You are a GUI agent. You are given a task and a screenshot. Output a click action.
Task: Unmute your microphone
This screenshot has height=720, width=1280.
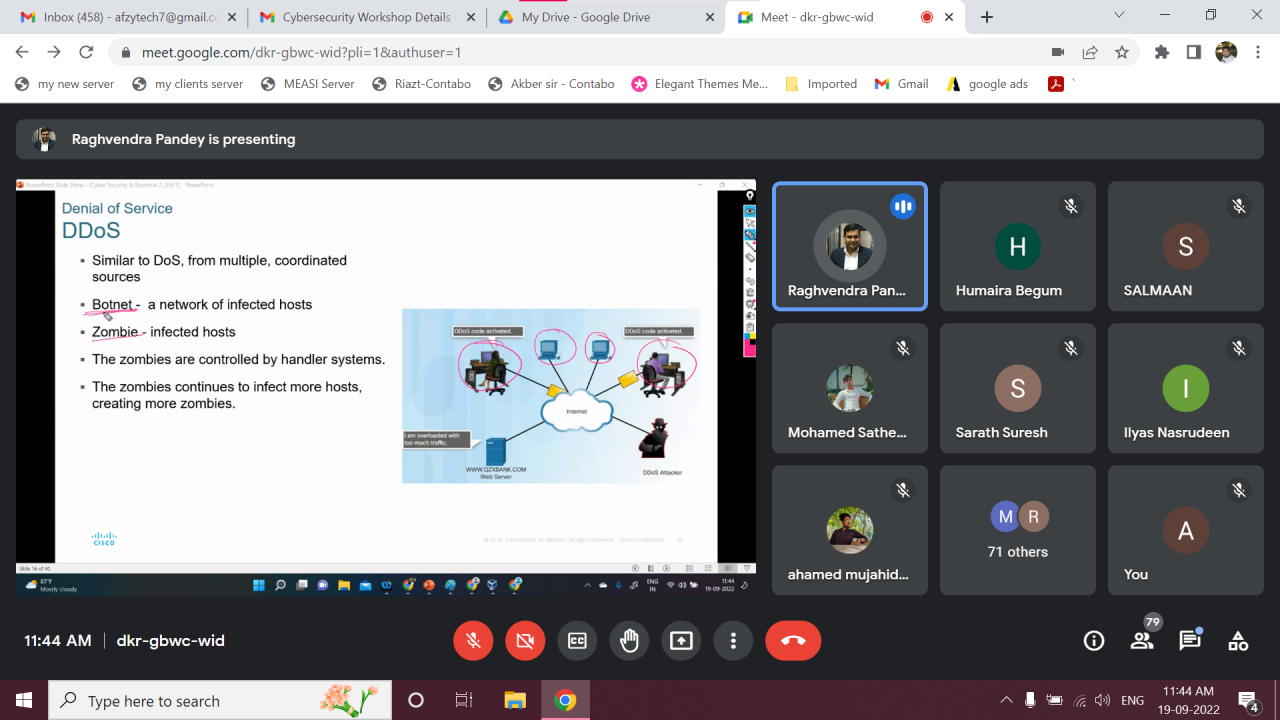click(473, 640)
